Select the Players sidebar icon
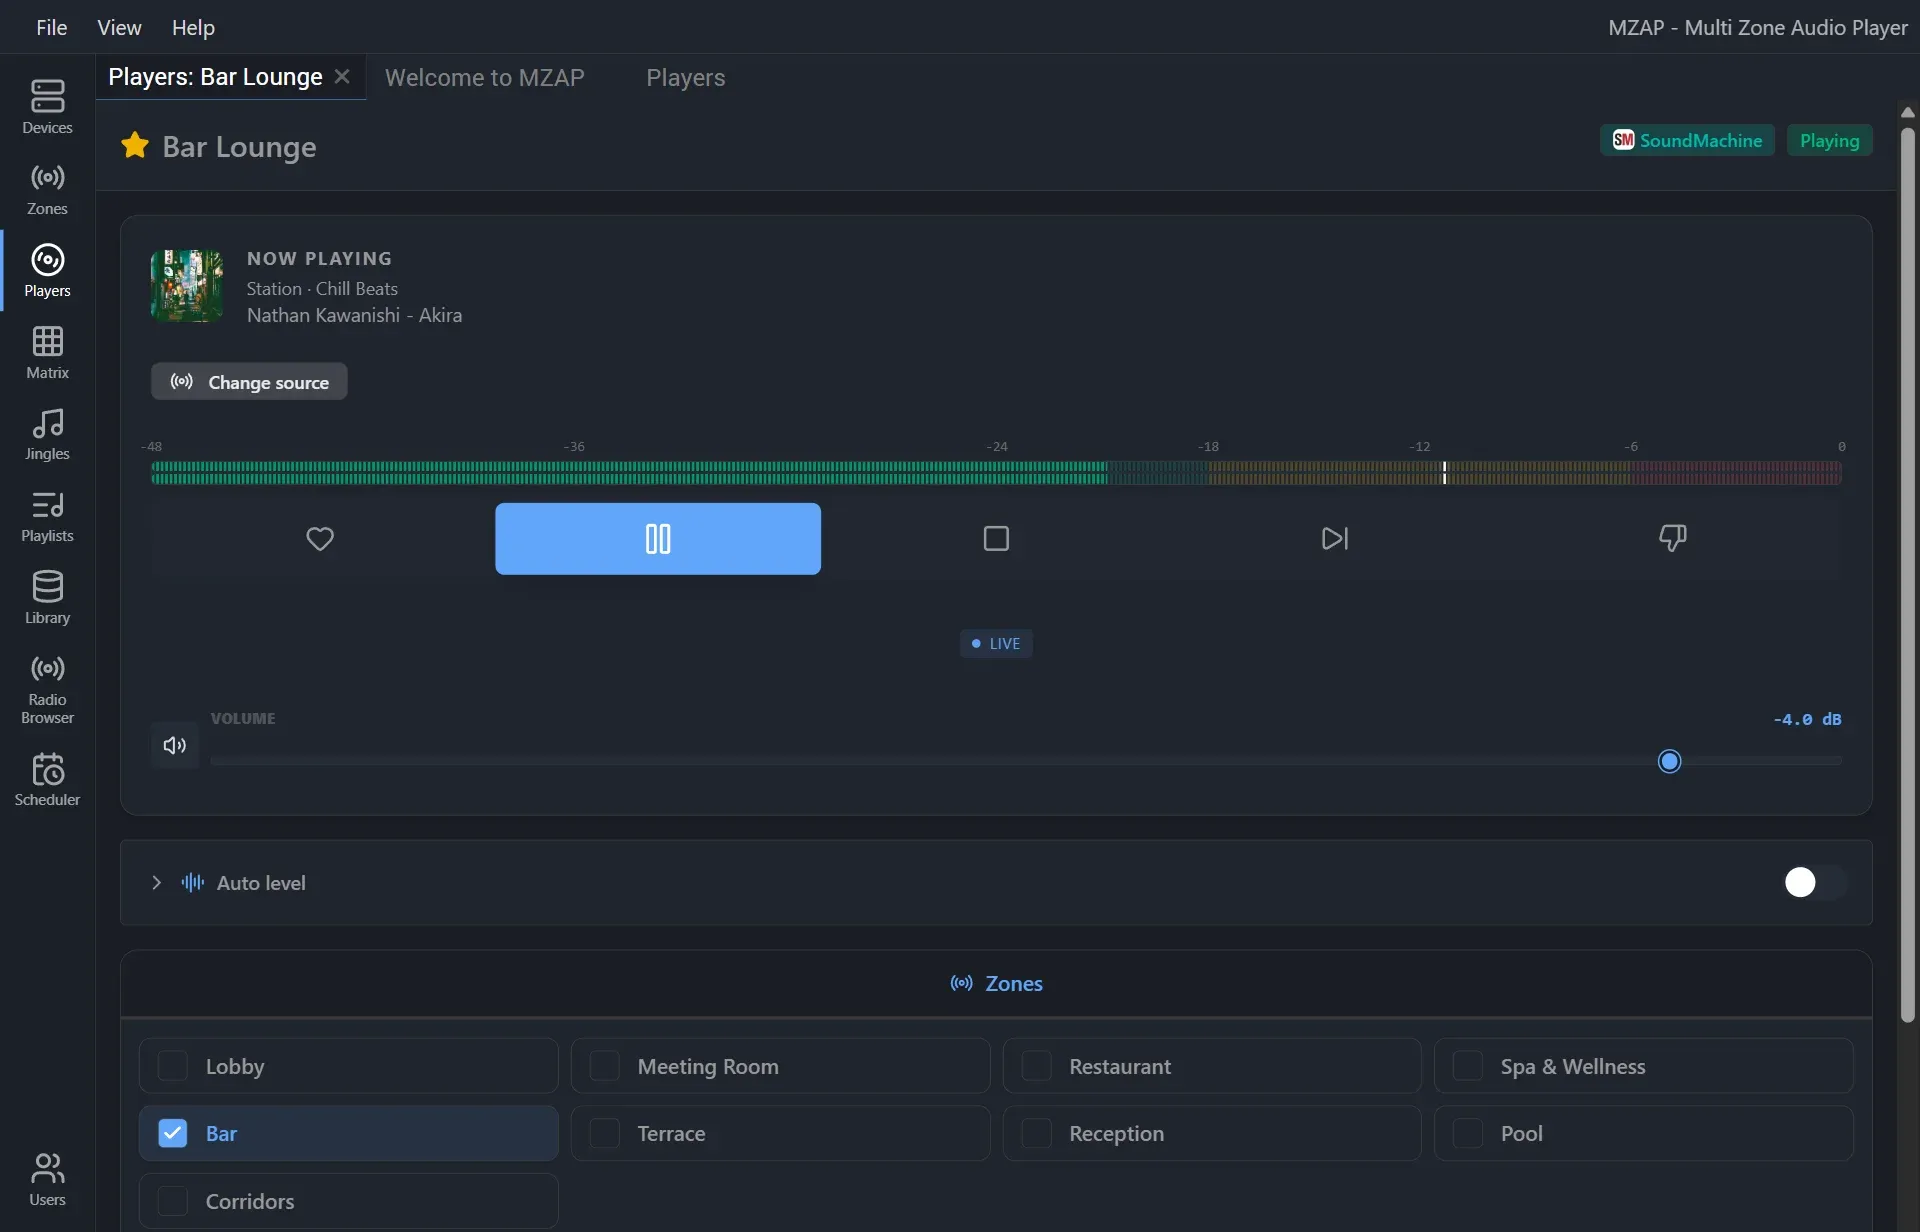1920x1232 pixels. pyautogui.click(x=47, y=271)
